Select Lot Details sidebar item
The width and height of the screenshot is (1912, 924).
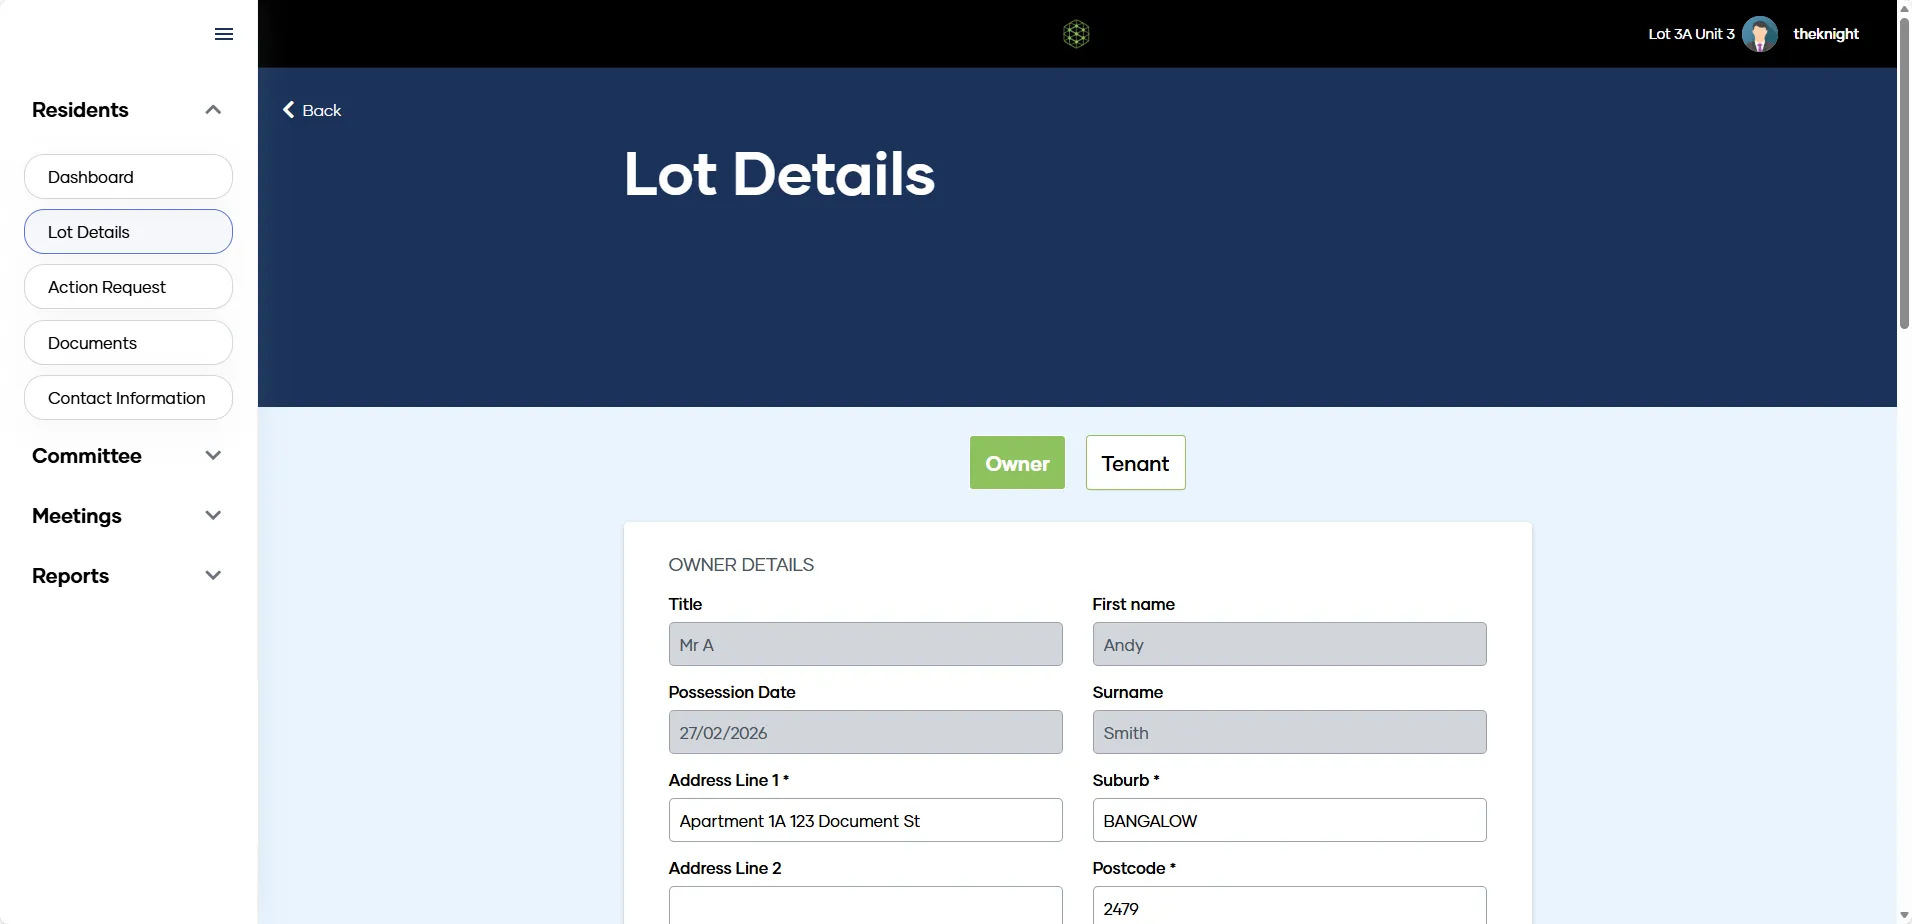[128, 232]
